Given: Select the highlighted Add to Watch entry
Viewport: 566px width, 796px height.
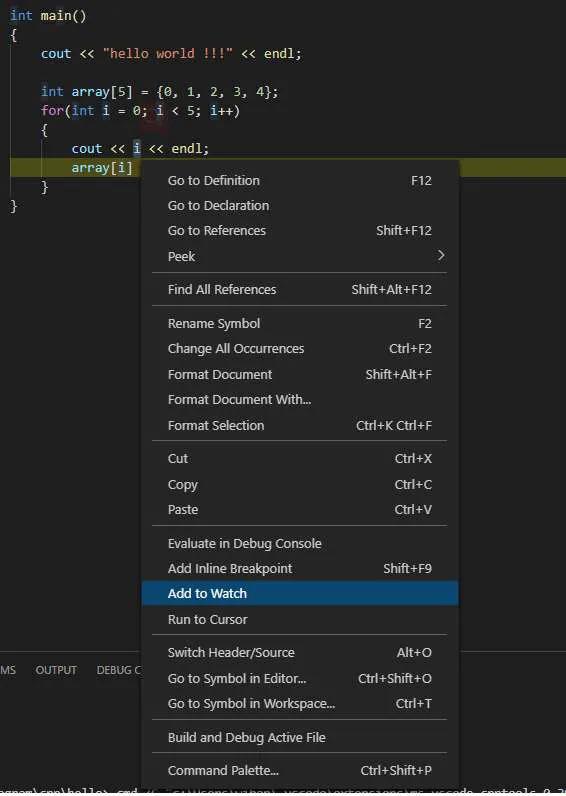Looking at the screenshot, I should pos(299,593).
